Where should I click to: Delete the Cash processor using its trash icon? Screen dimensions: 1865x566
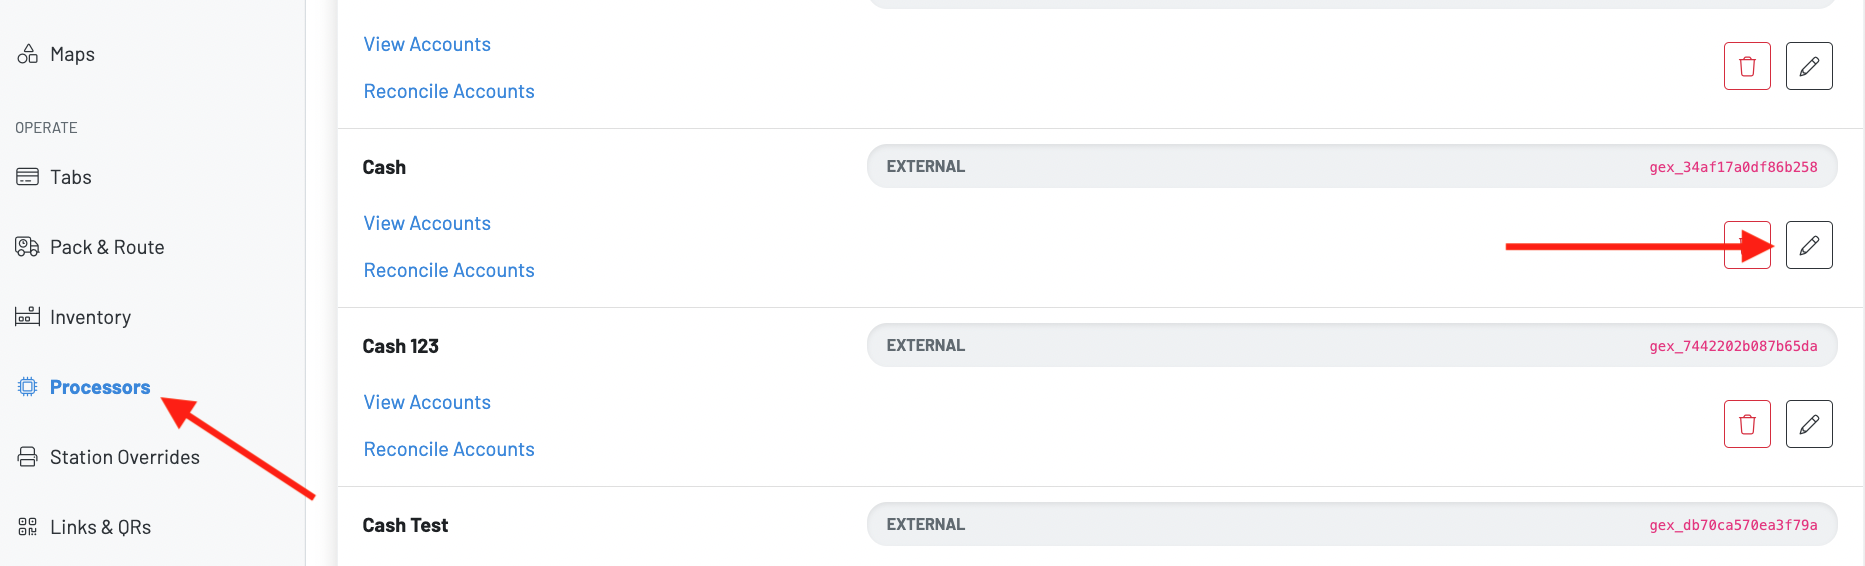click(x=1747, y=245)
